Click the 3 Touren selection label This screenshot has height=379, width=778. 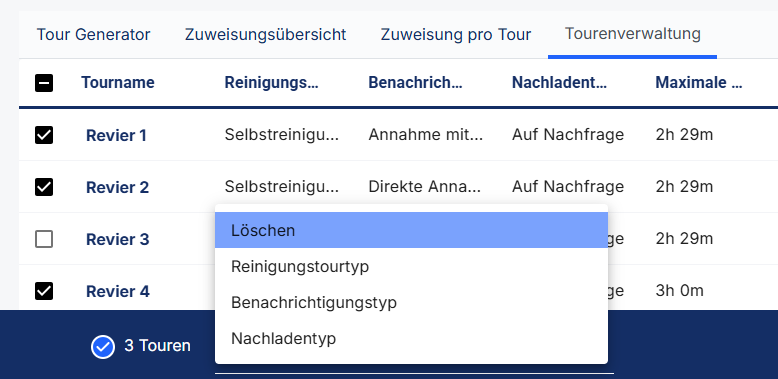pyautogui.click(x=157, y=346)
